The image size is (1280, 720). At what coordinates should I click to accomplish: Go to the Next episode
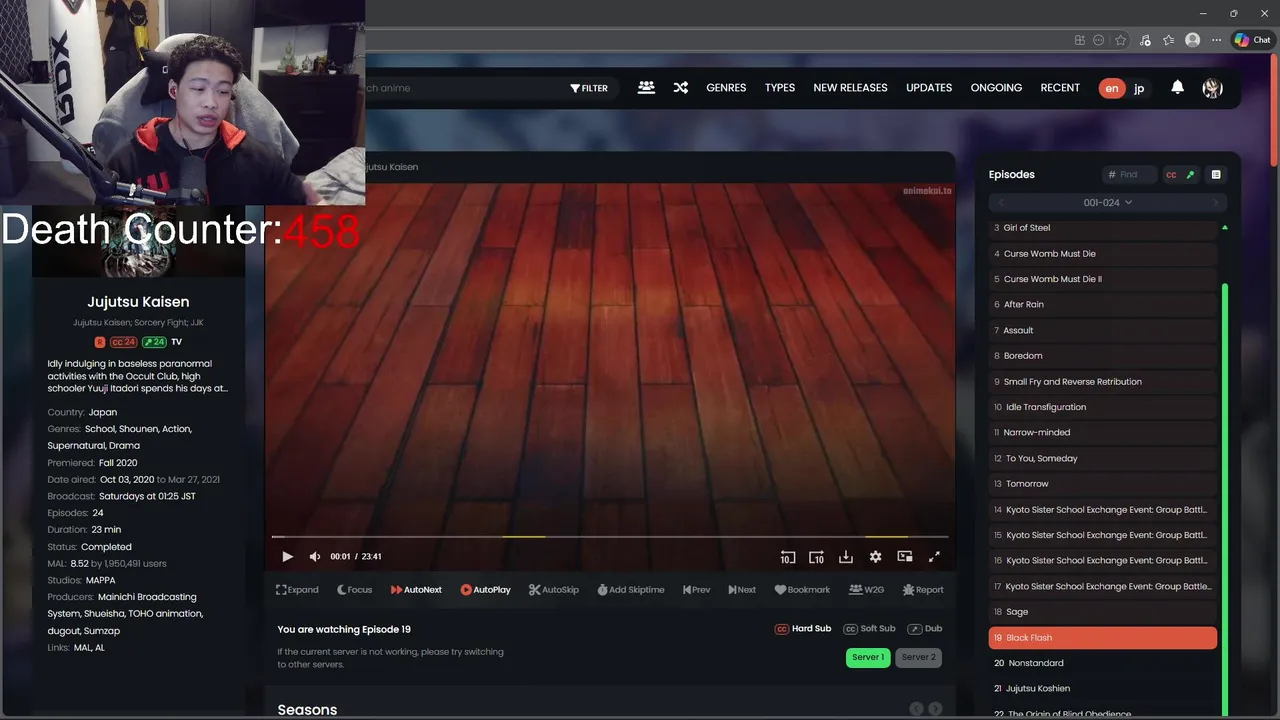point(742,590)
